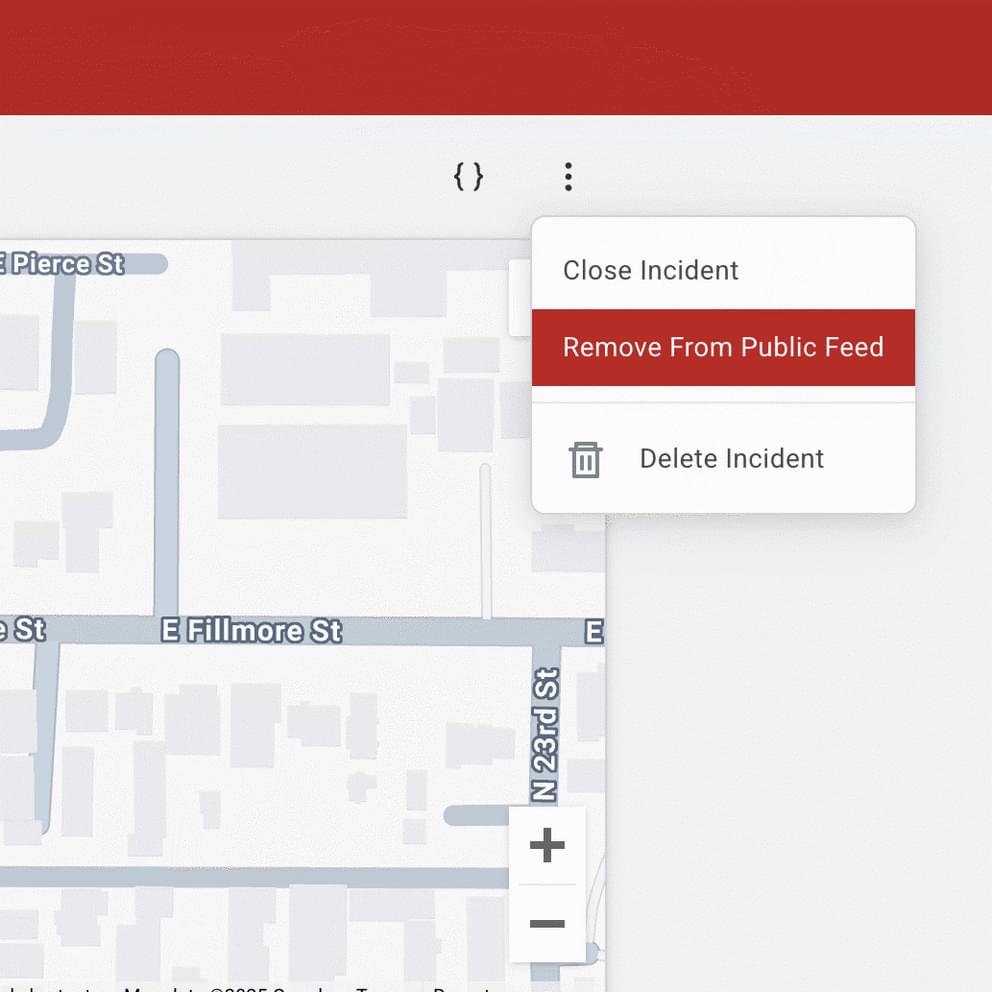
Task: Select the Close Incident menu option
Action: click(650, 270)
